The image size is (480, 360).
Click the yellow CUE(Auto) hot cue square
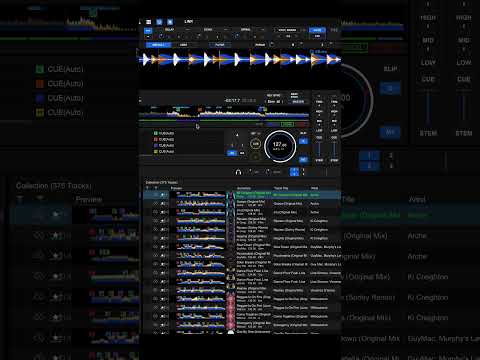(x=155, y=151)
